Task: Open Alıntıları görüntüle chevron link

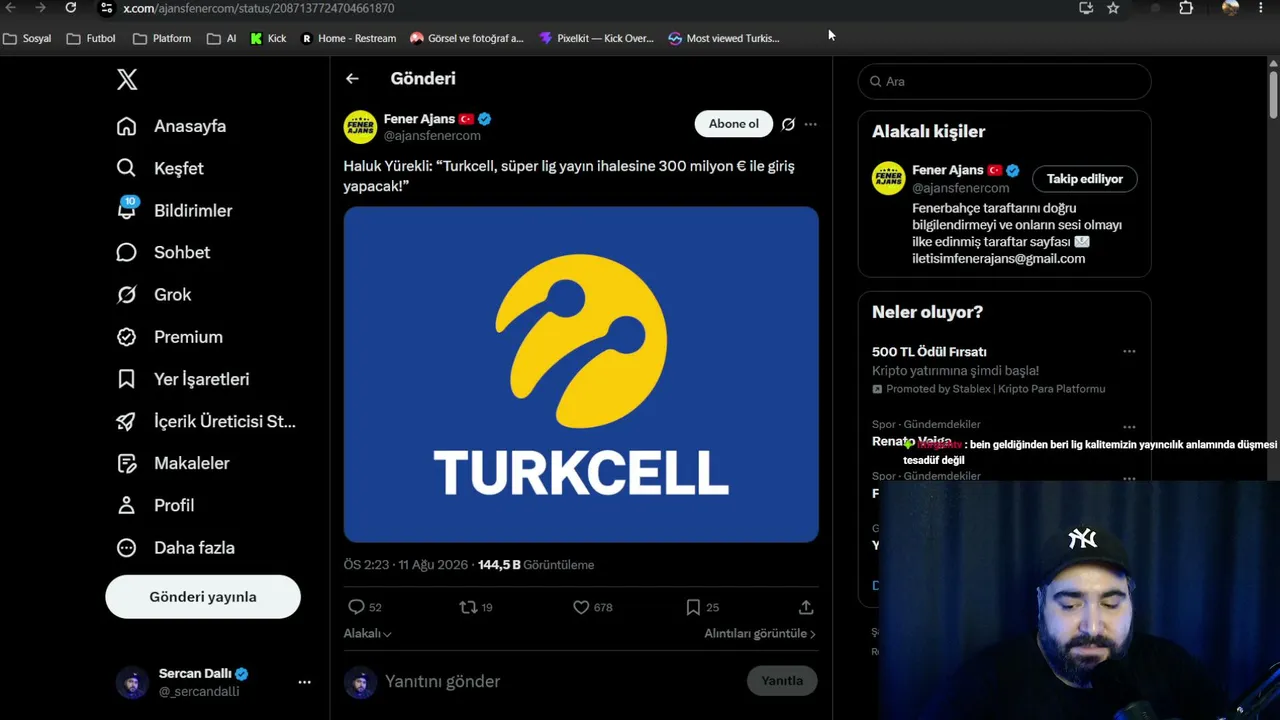Action: (760, 634)
